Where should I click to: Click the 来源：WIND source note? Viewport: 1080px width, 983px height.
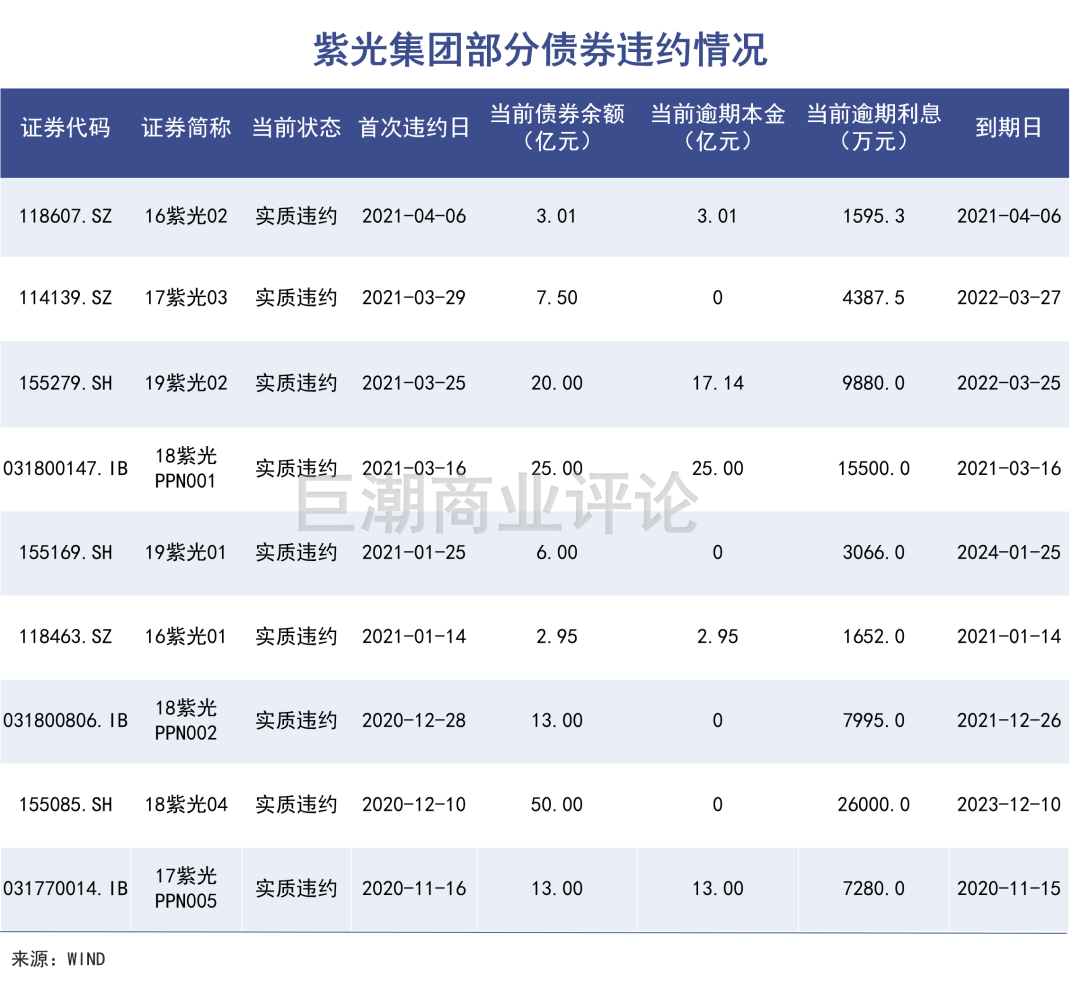pos(58,959)
